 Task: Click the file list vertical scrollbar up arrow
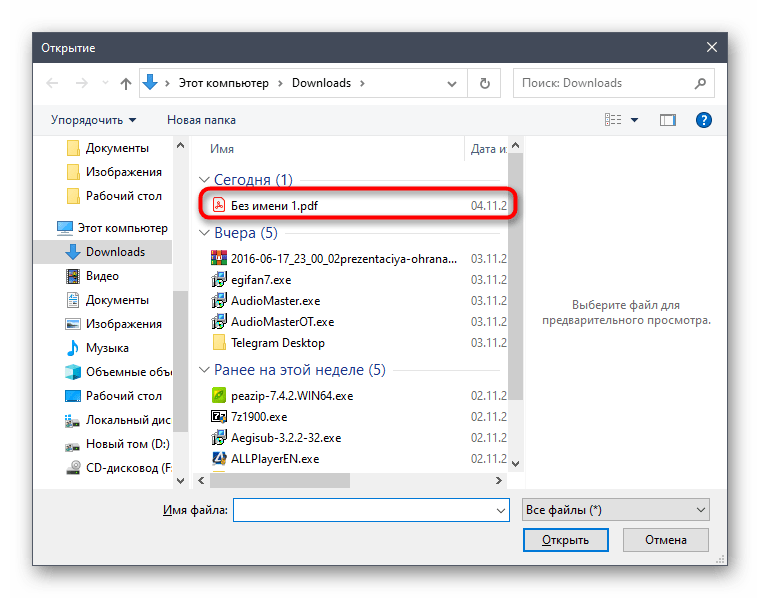[515, 145]
